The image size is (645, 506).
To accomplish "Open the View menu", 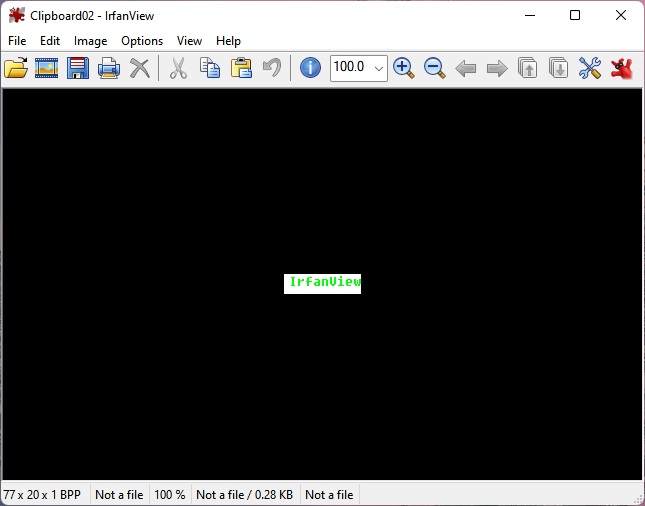I will pyautogui.click(x=189, y=41).
